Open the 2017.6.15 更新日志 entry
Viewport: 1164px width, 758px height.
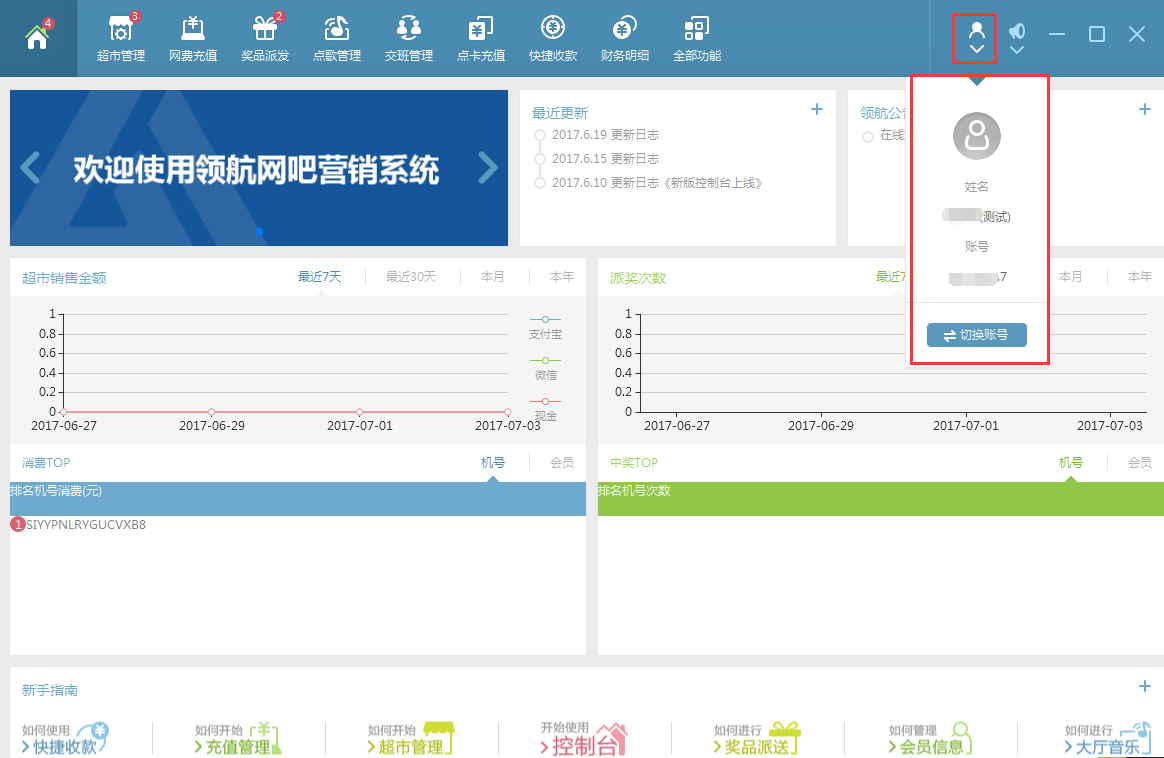[605, 158]
